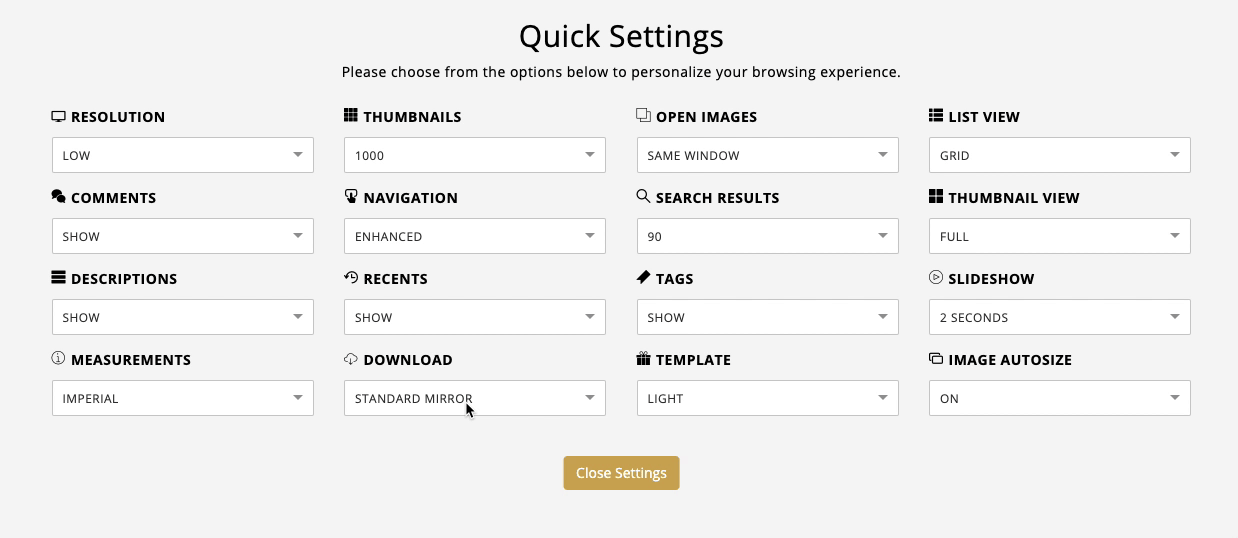Open the Resolution dropdown set to LOW
This screenshot has height=538, width=1238.
[182, 155]
